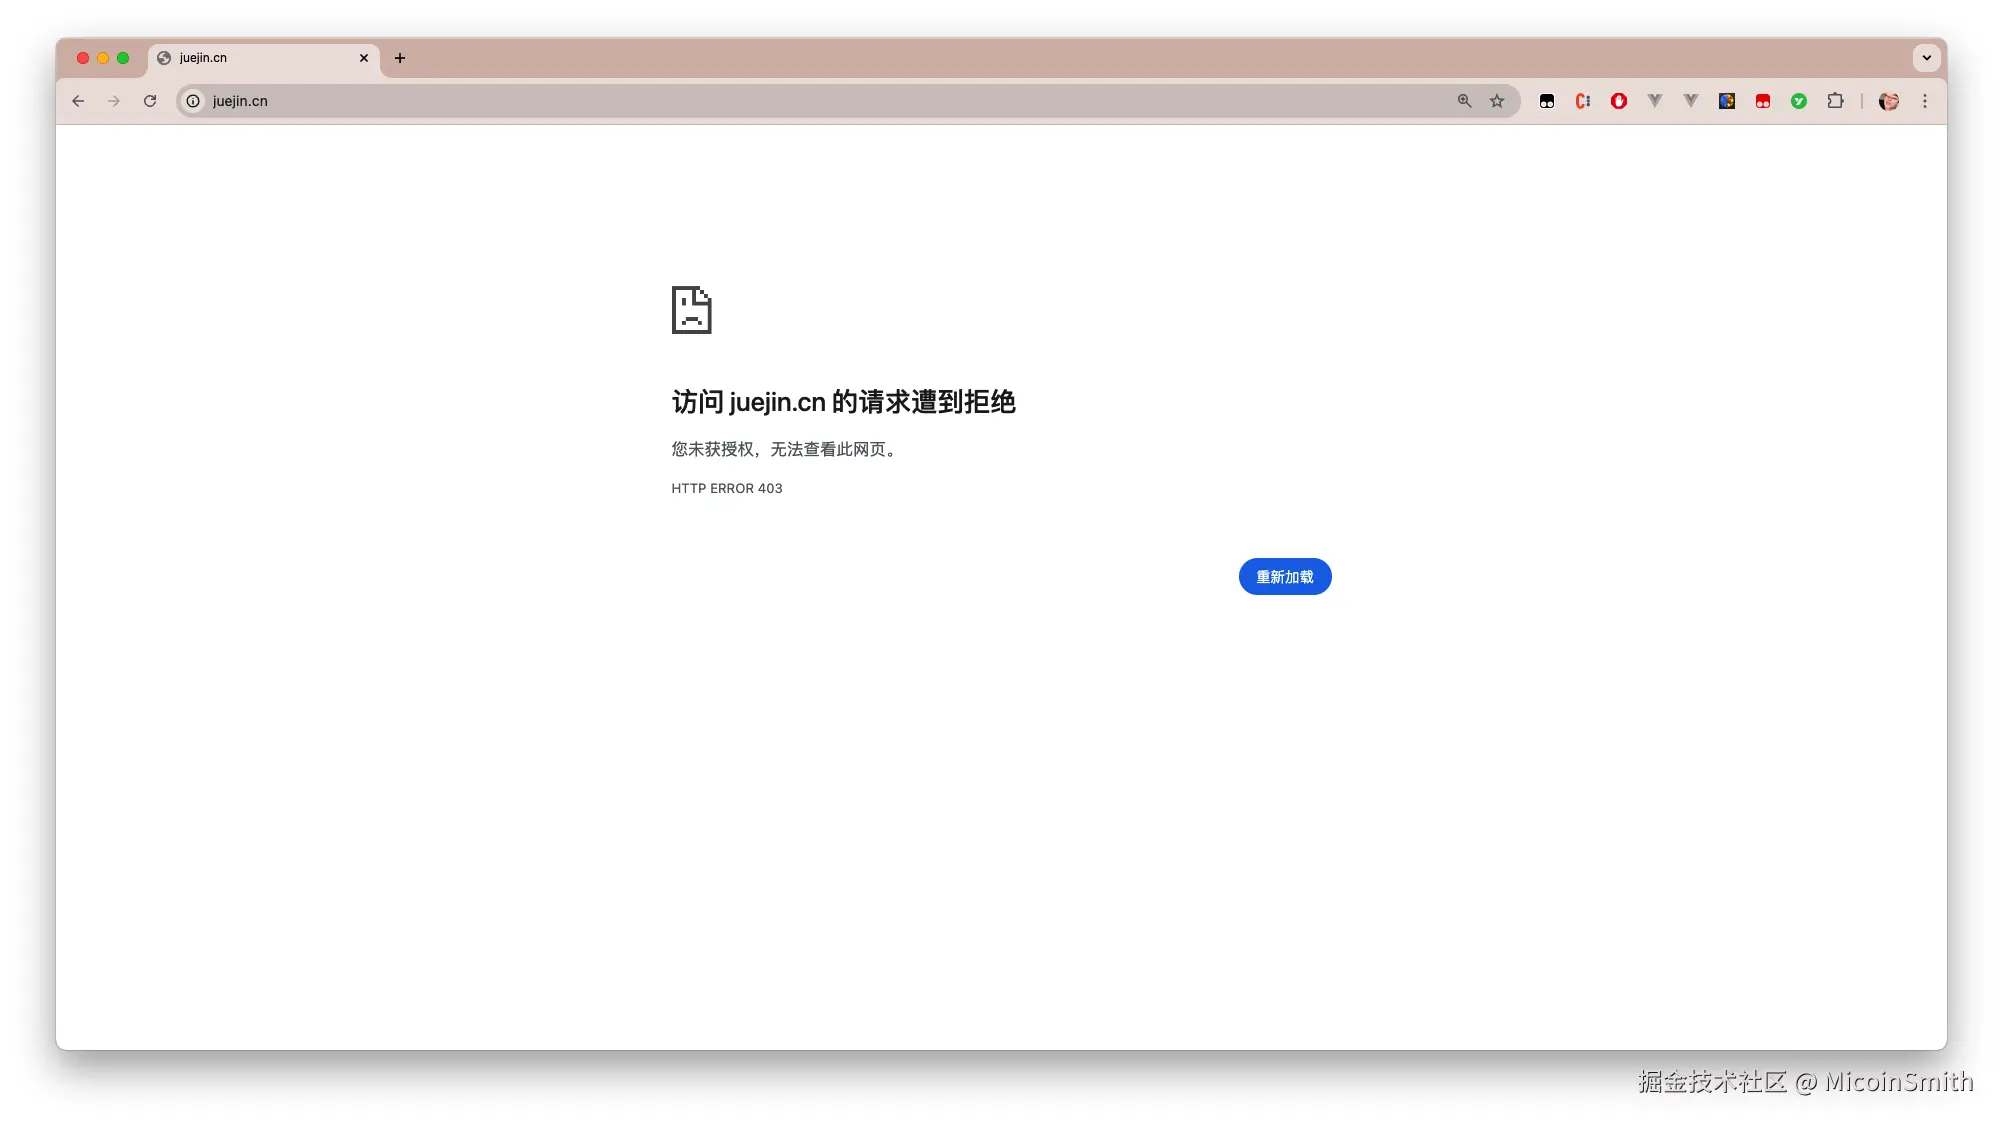Click inside the address bar
Viewport: 2003px width, 1124px height.
point(700,101)
